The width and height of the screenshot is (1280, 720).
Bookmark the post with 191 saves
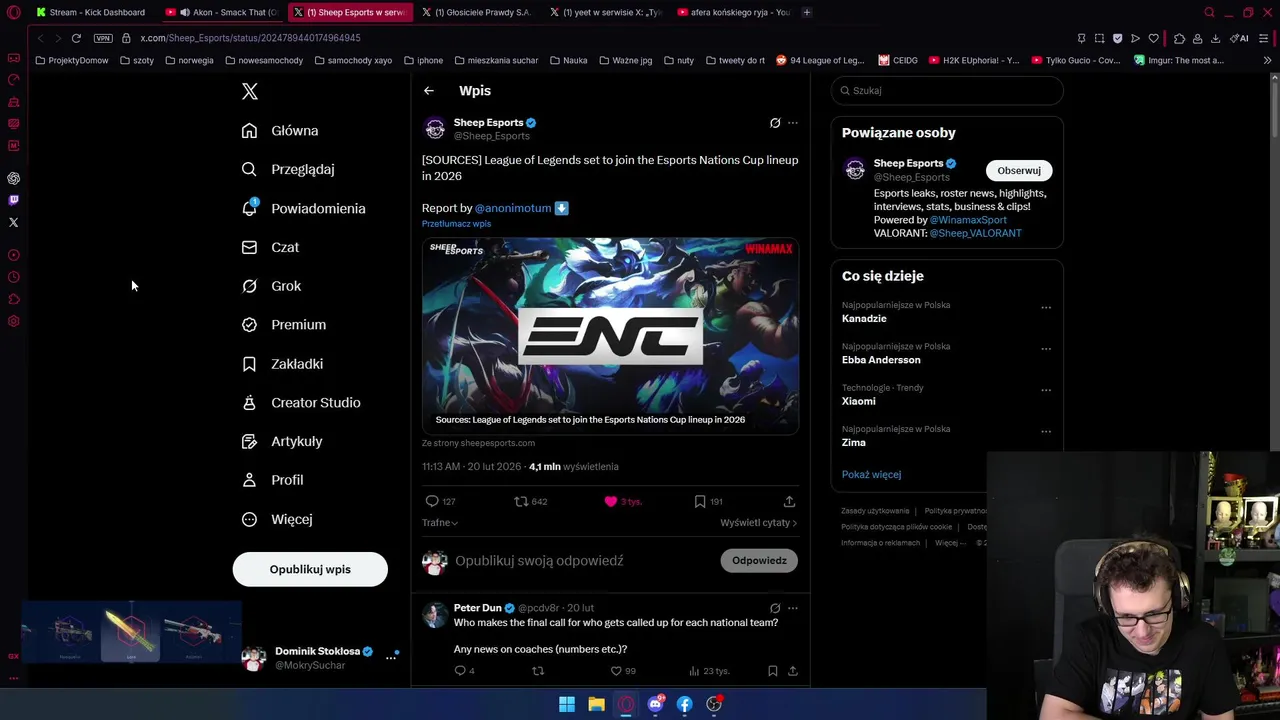pyautogui.click(x=700, y=501)
